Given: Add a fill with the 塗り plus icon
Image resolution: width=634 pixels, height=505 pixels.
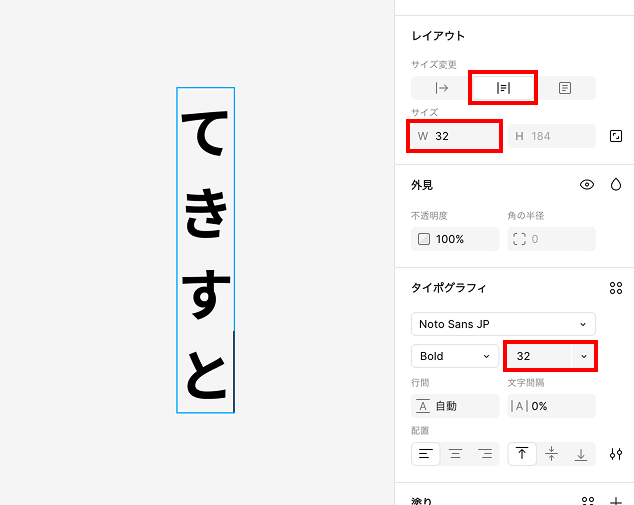Looking at the screenshot, I should [616, 501].
